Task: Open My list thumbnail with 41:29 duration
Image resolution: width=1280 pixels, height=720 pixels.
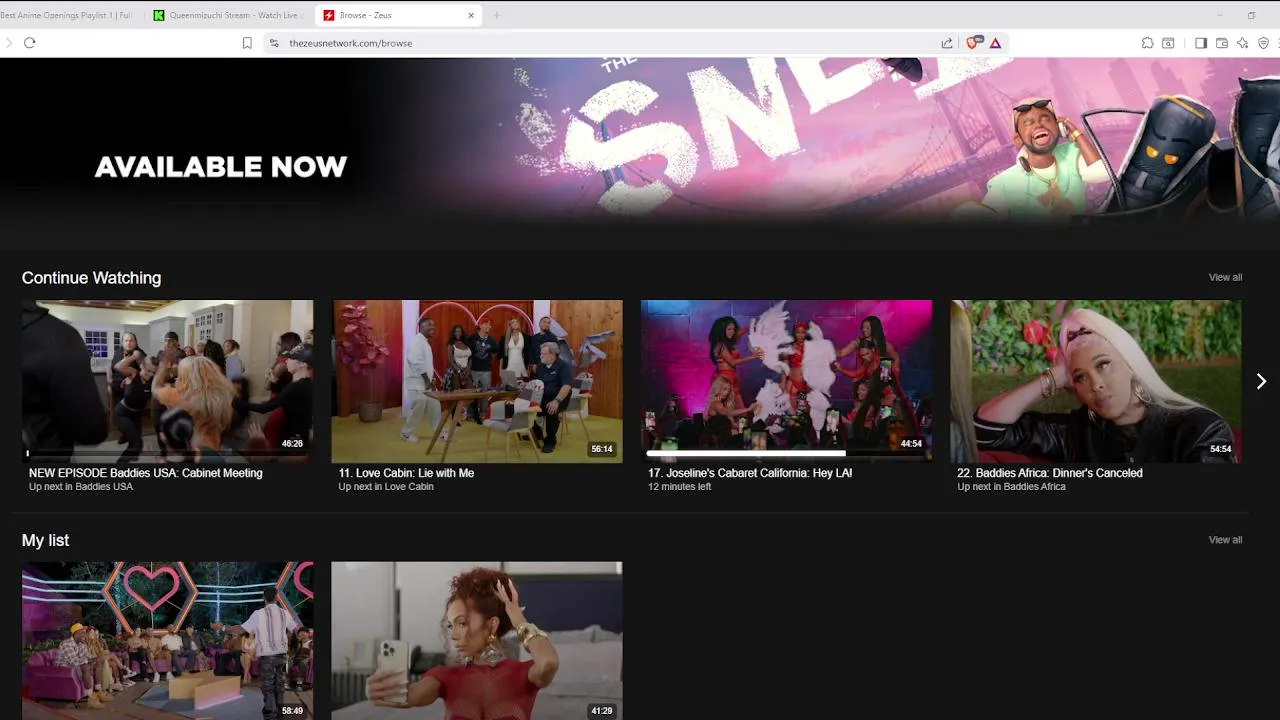Action: coord(477,641)
